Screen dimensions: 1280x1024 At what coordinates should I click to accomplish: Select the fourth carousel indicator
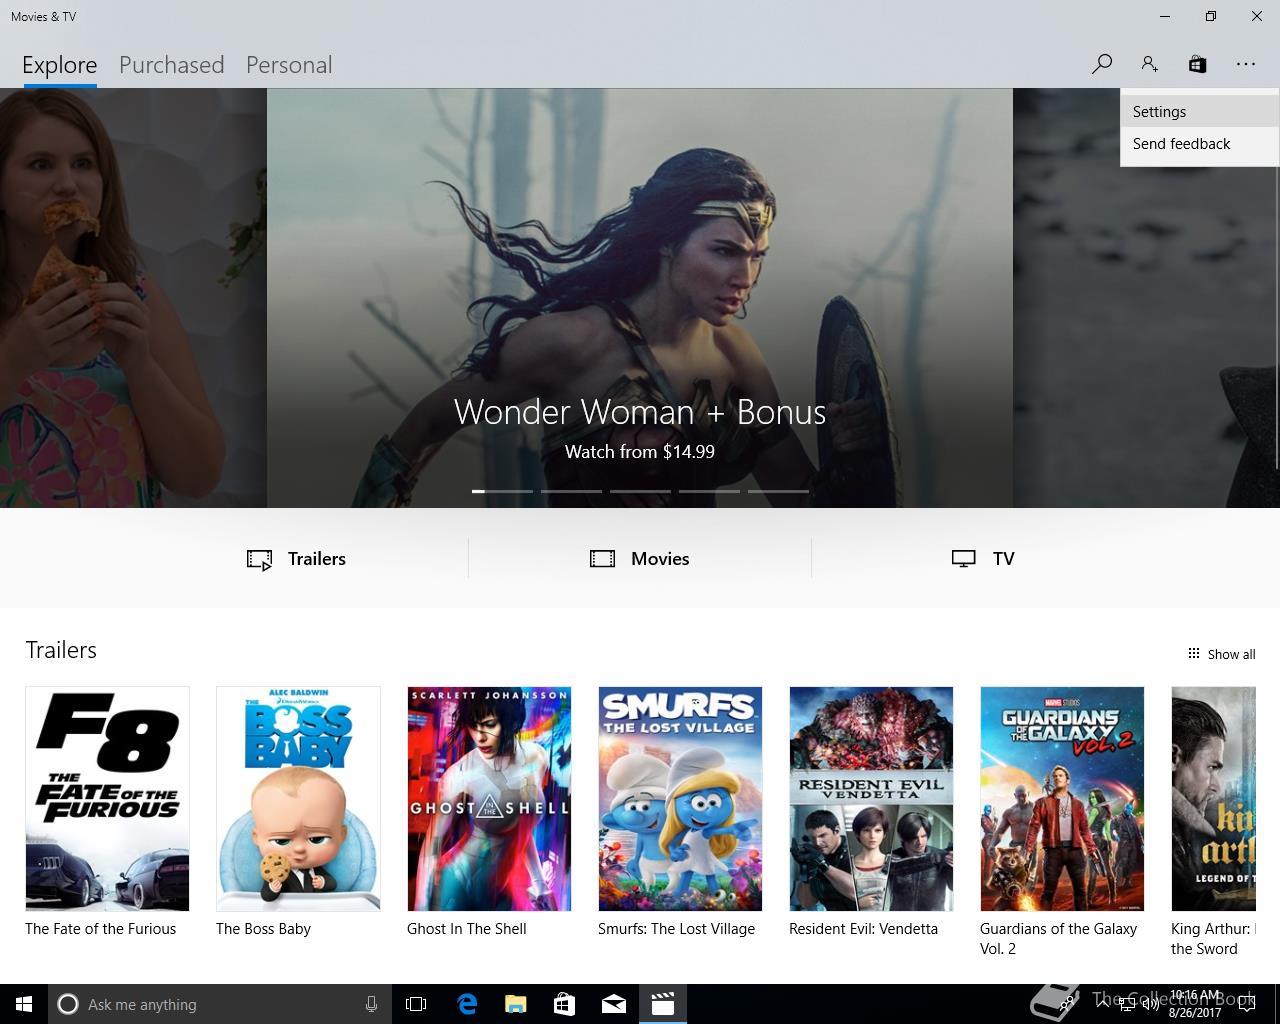[x=709, y=491]
